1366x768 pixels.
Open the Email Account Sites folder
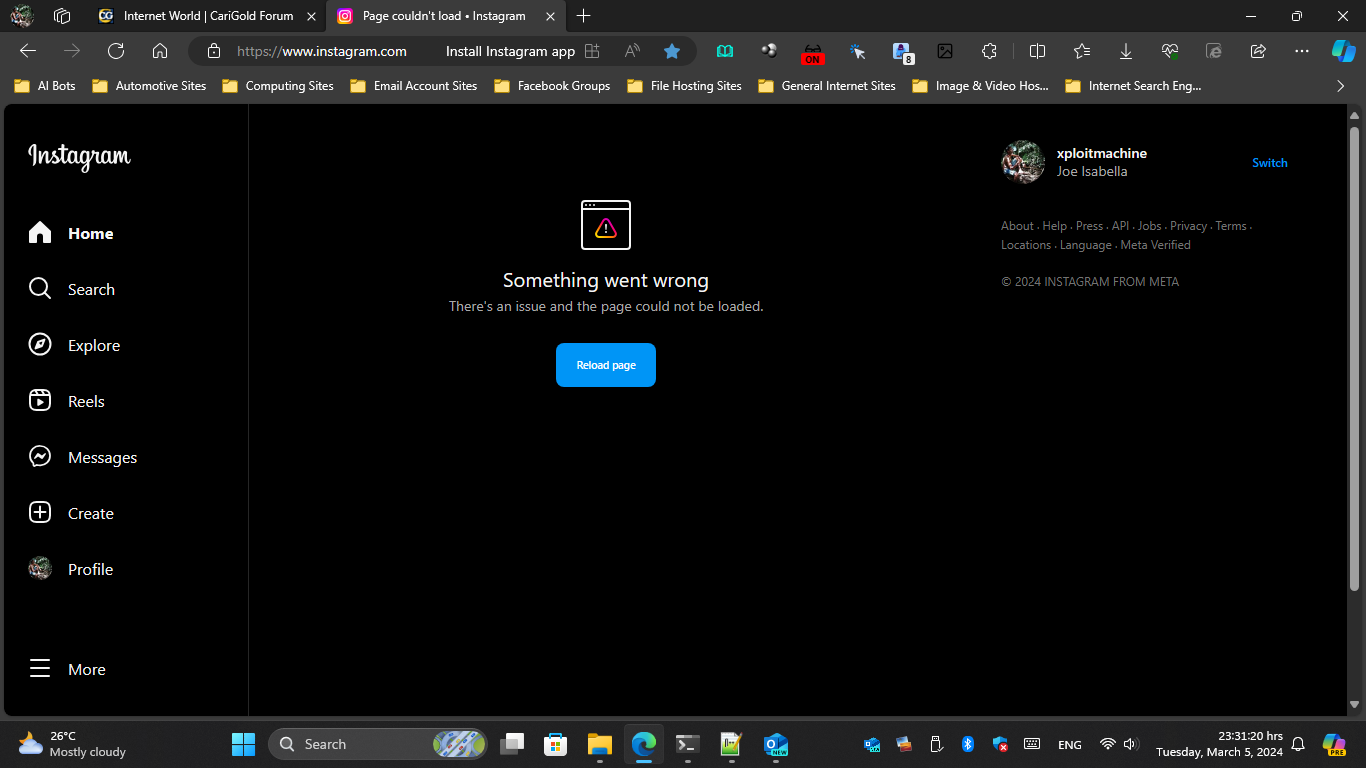tap(414, 86)
